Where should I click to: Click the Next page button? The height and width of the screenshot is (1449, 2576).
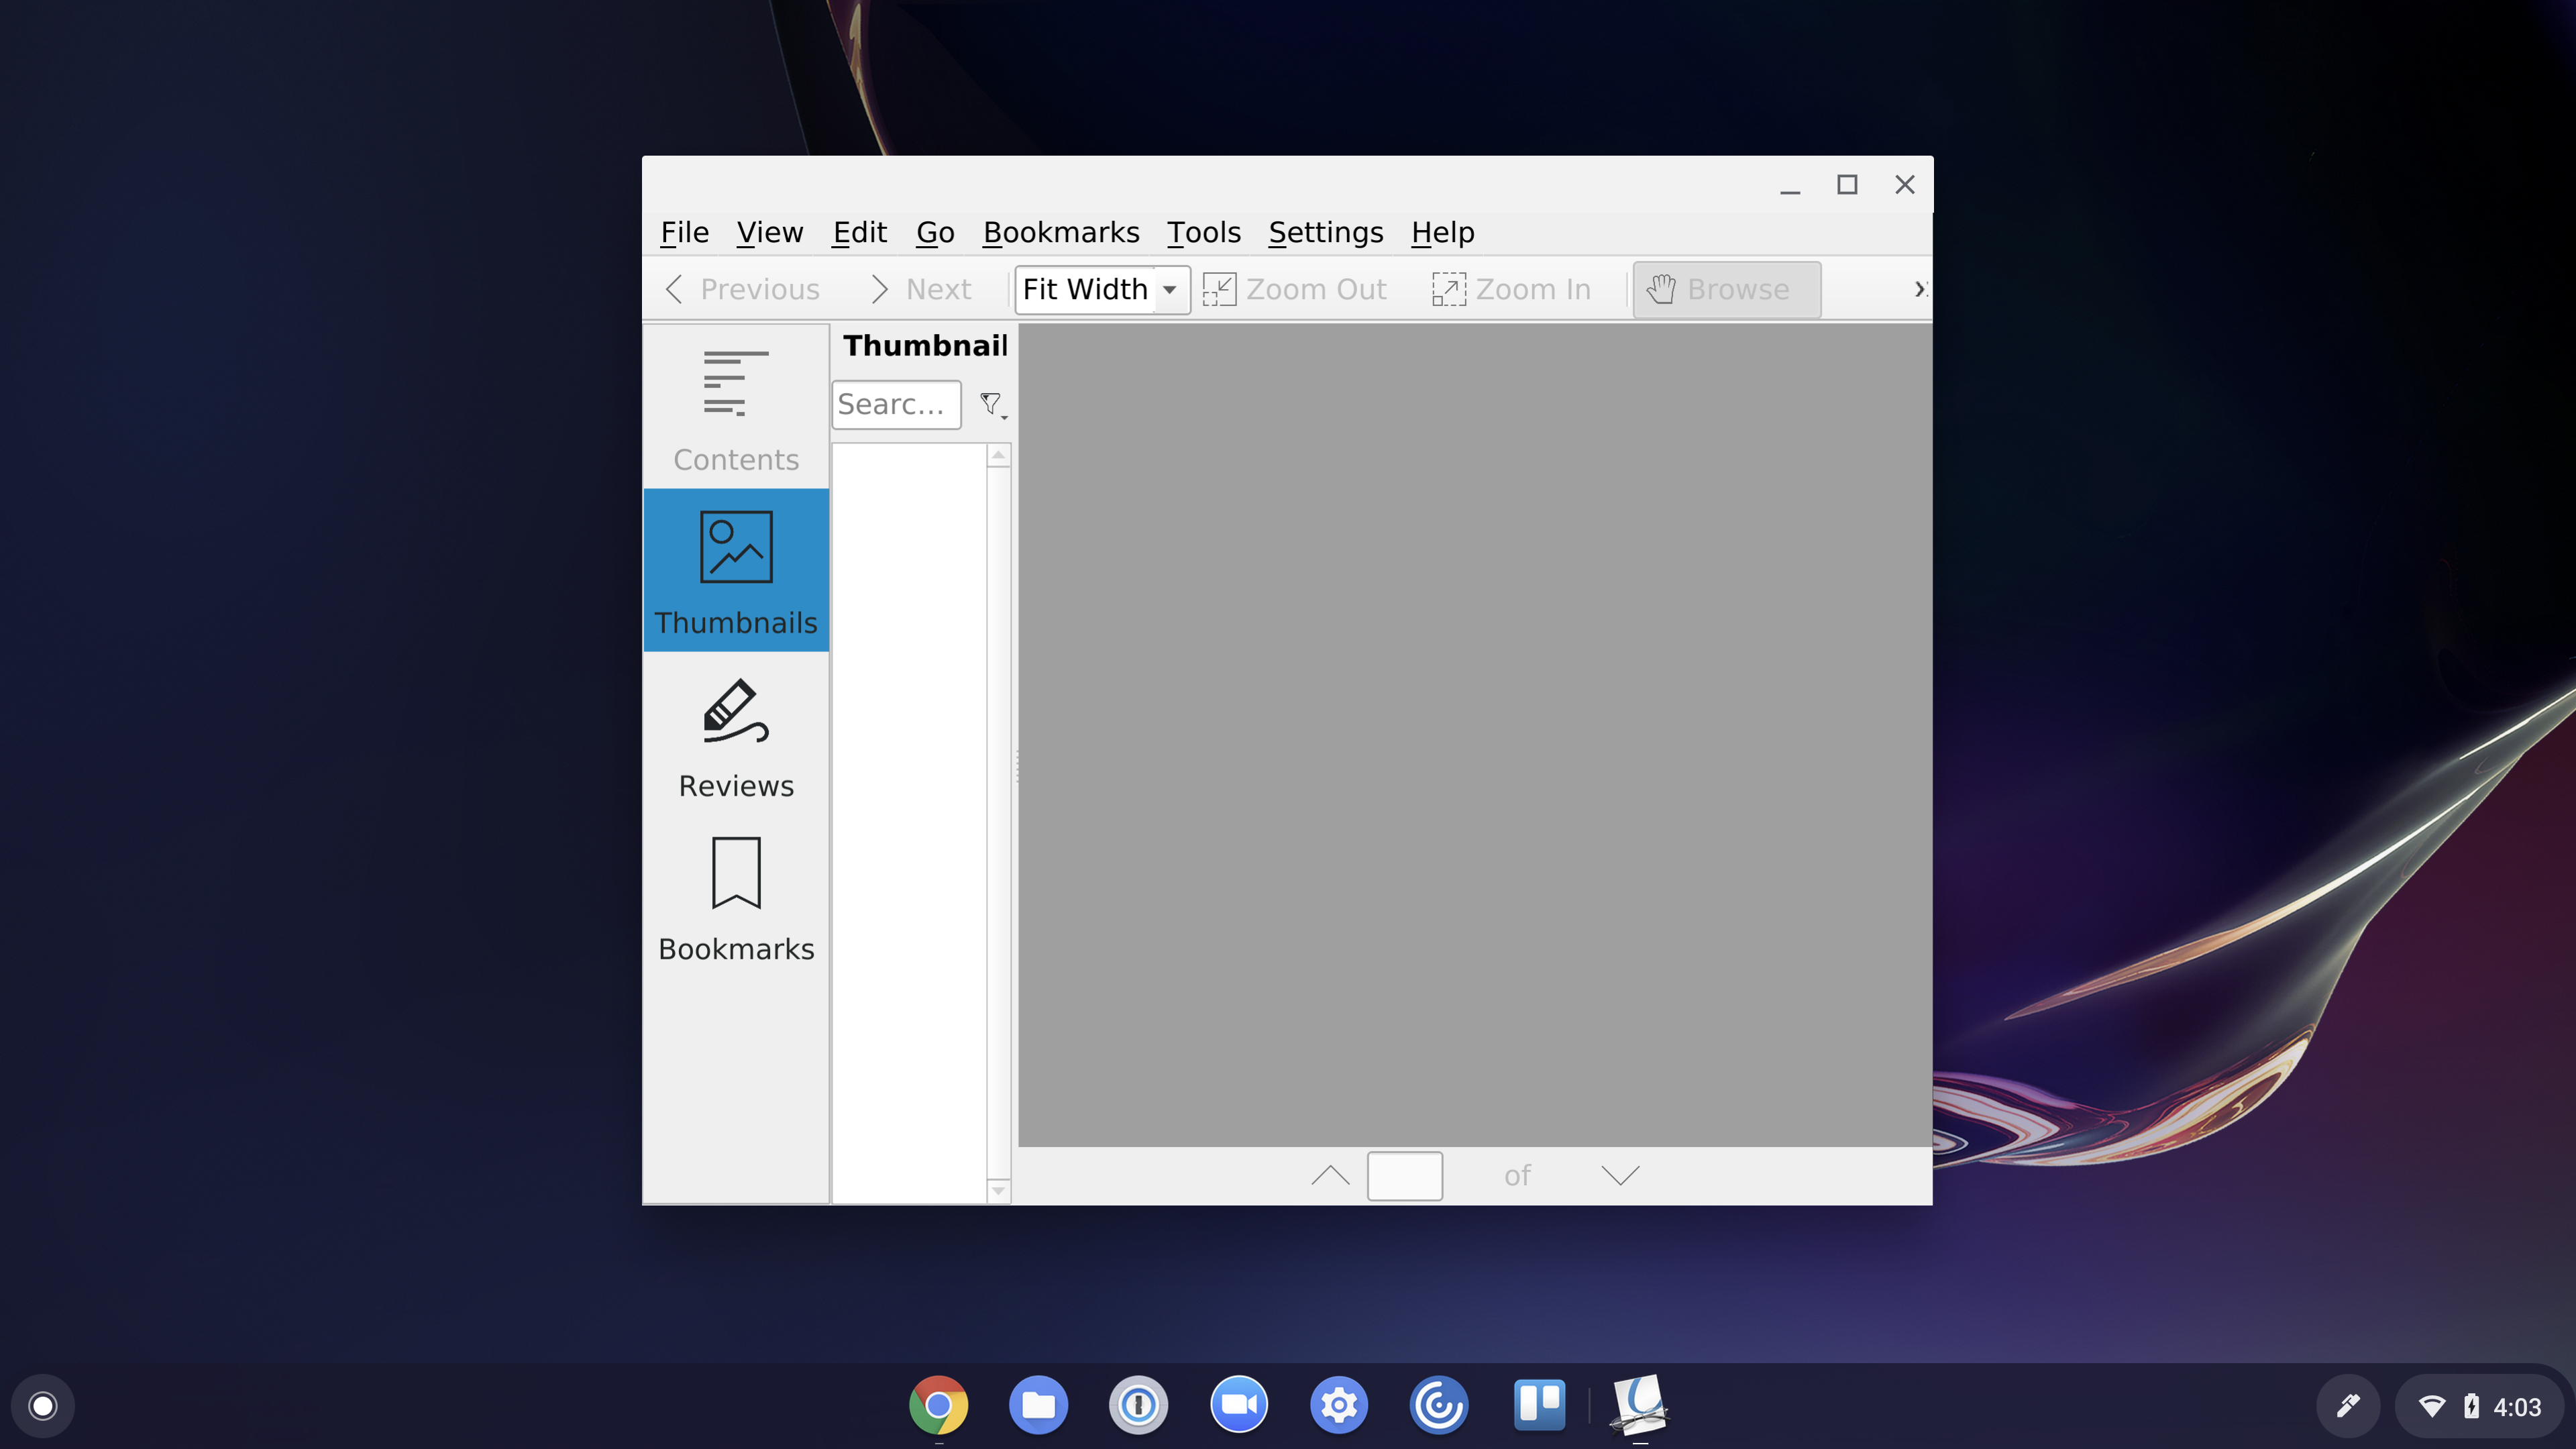[921, 289]
